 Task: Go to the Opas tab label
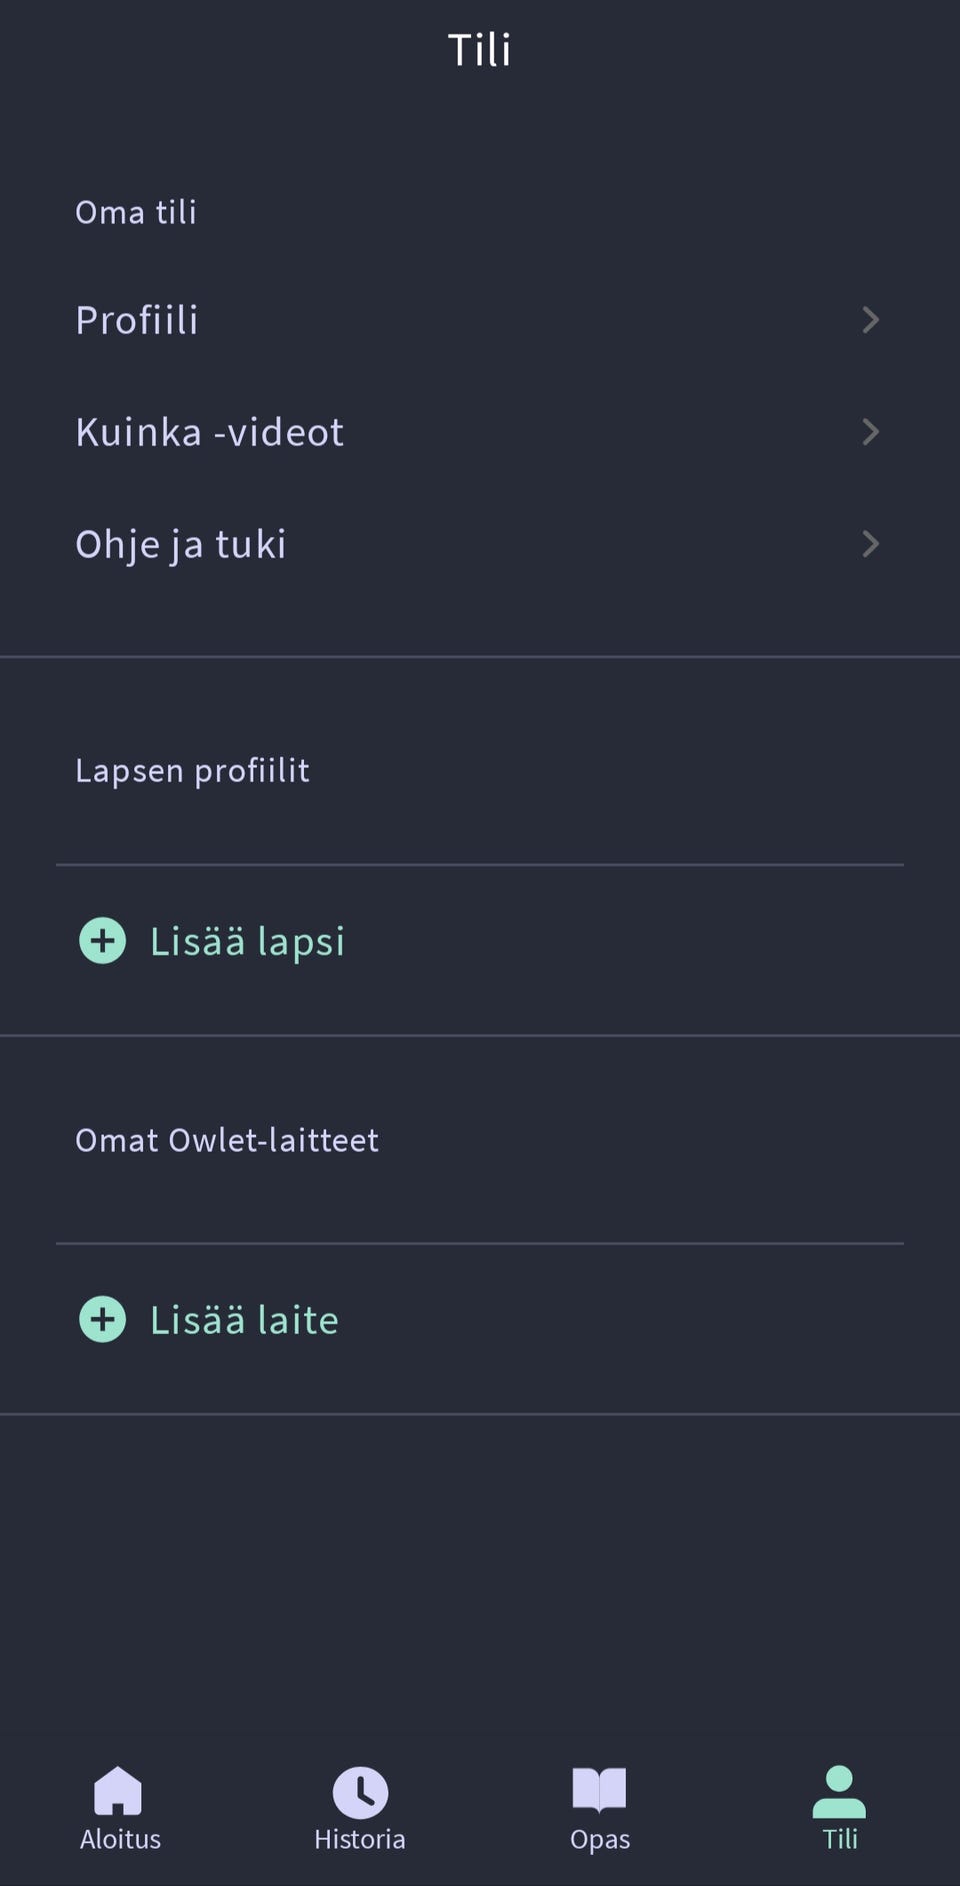(x=600, y=1839)
